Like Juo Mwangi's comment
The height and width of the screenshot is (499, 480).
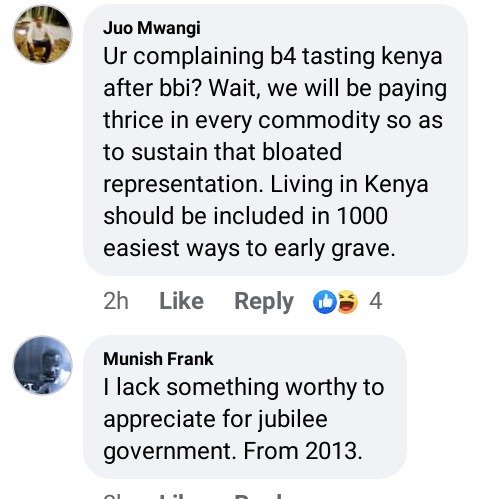(x=181, y=301)
